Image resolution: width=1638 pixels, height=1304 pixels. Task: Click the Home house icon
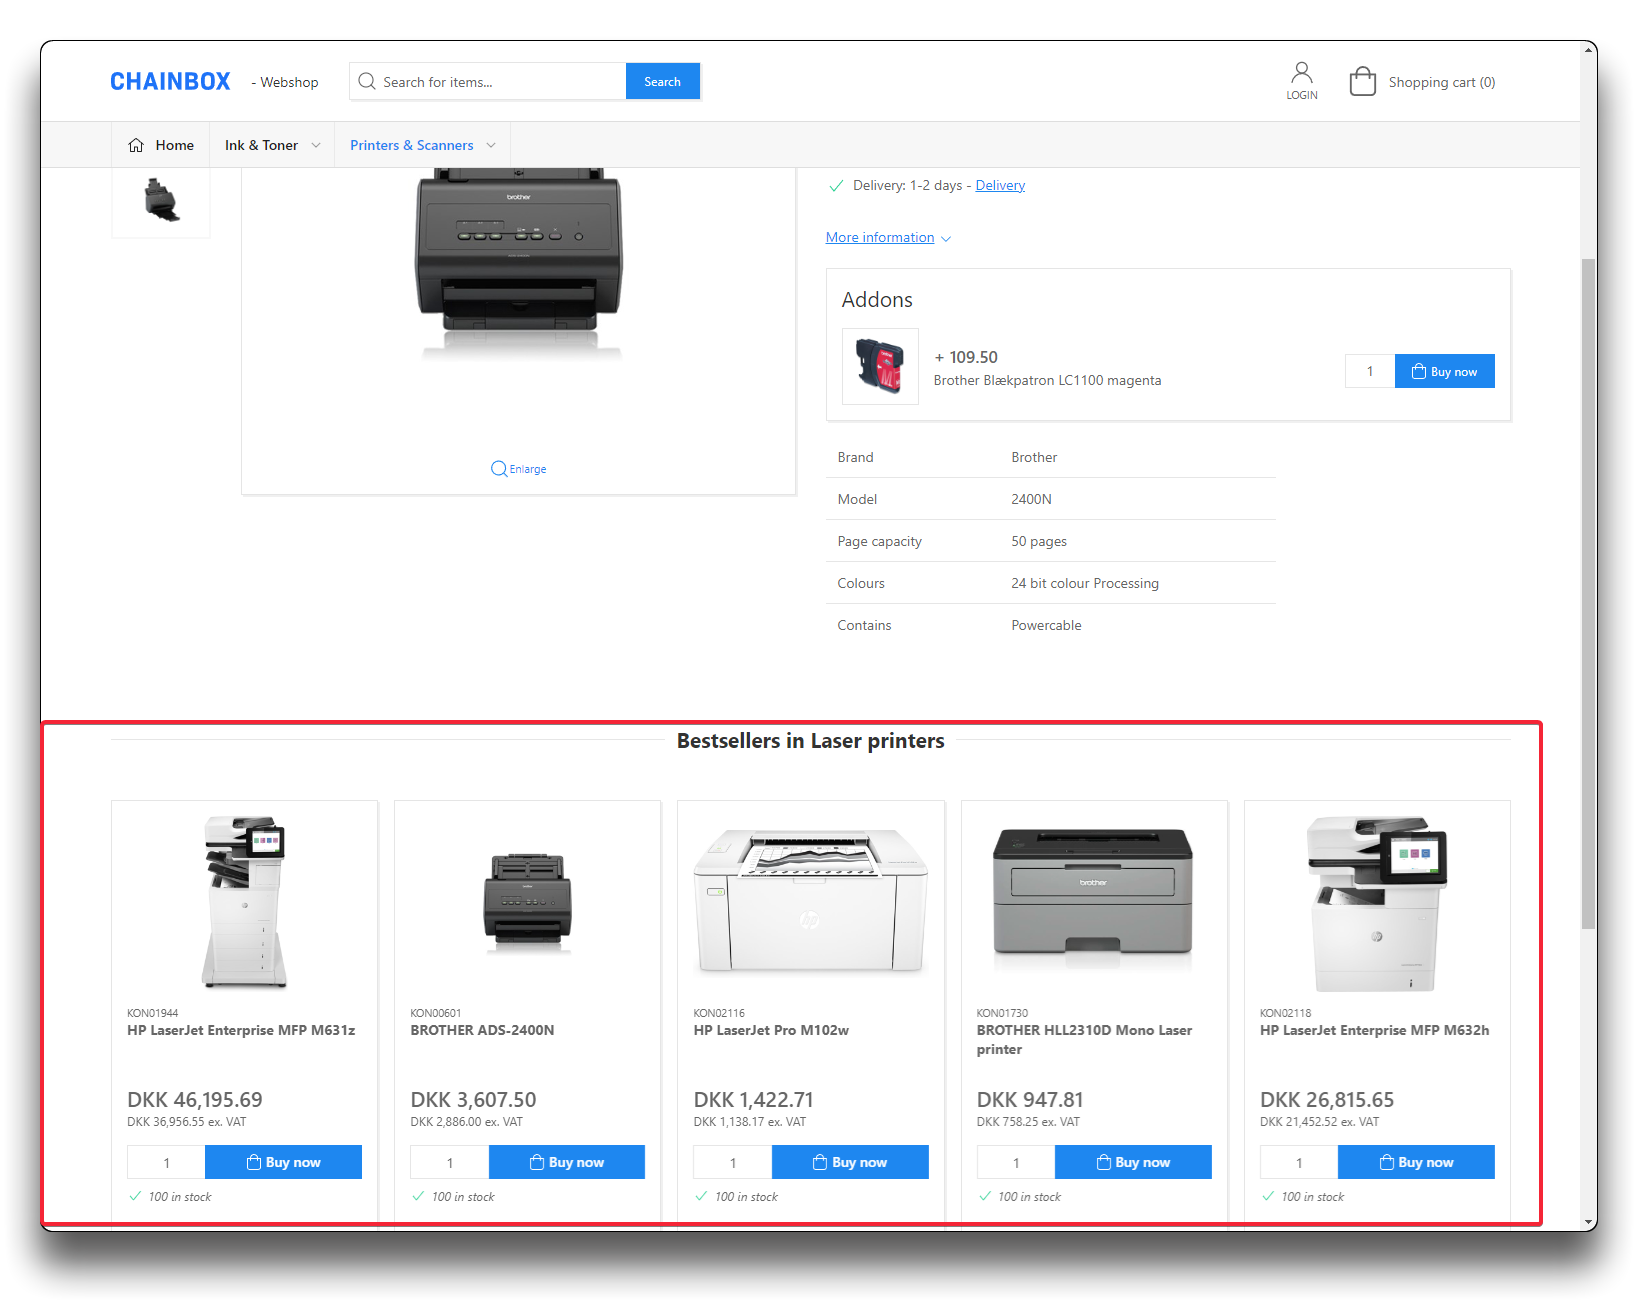[136, 145]
